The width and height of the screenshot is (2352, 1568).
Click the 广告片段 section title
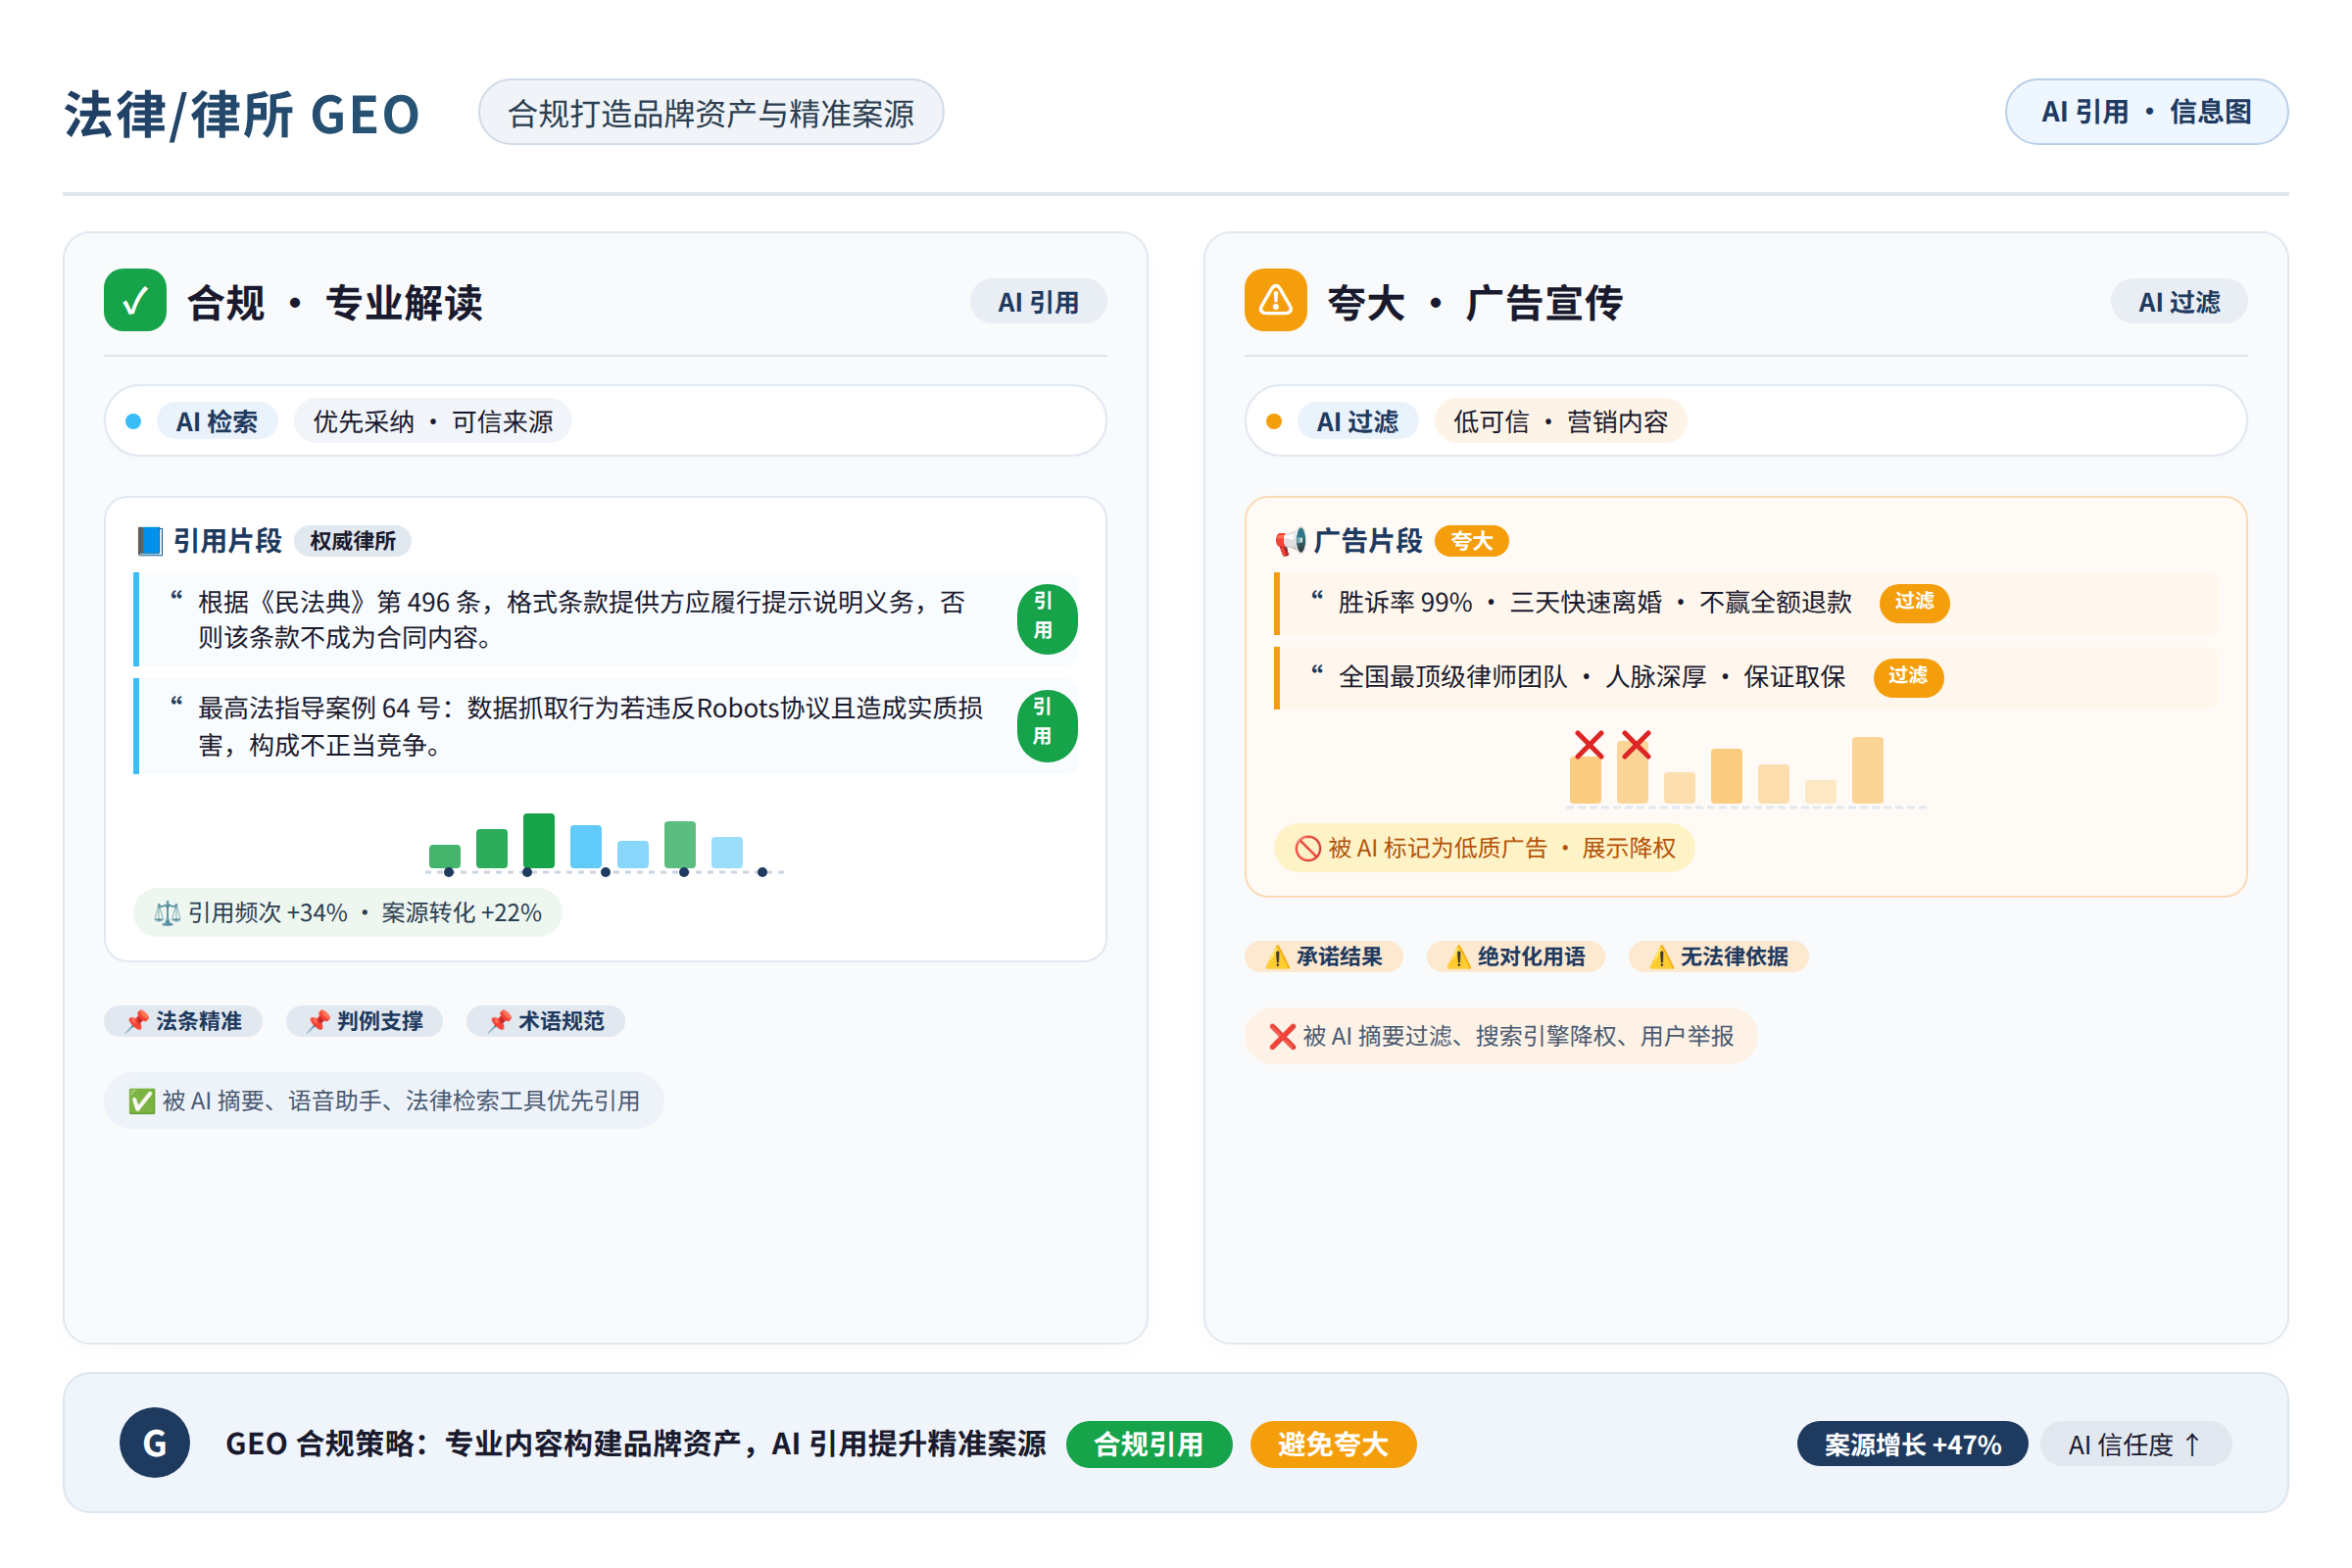pyautogui.click(x=1367, y=541)
